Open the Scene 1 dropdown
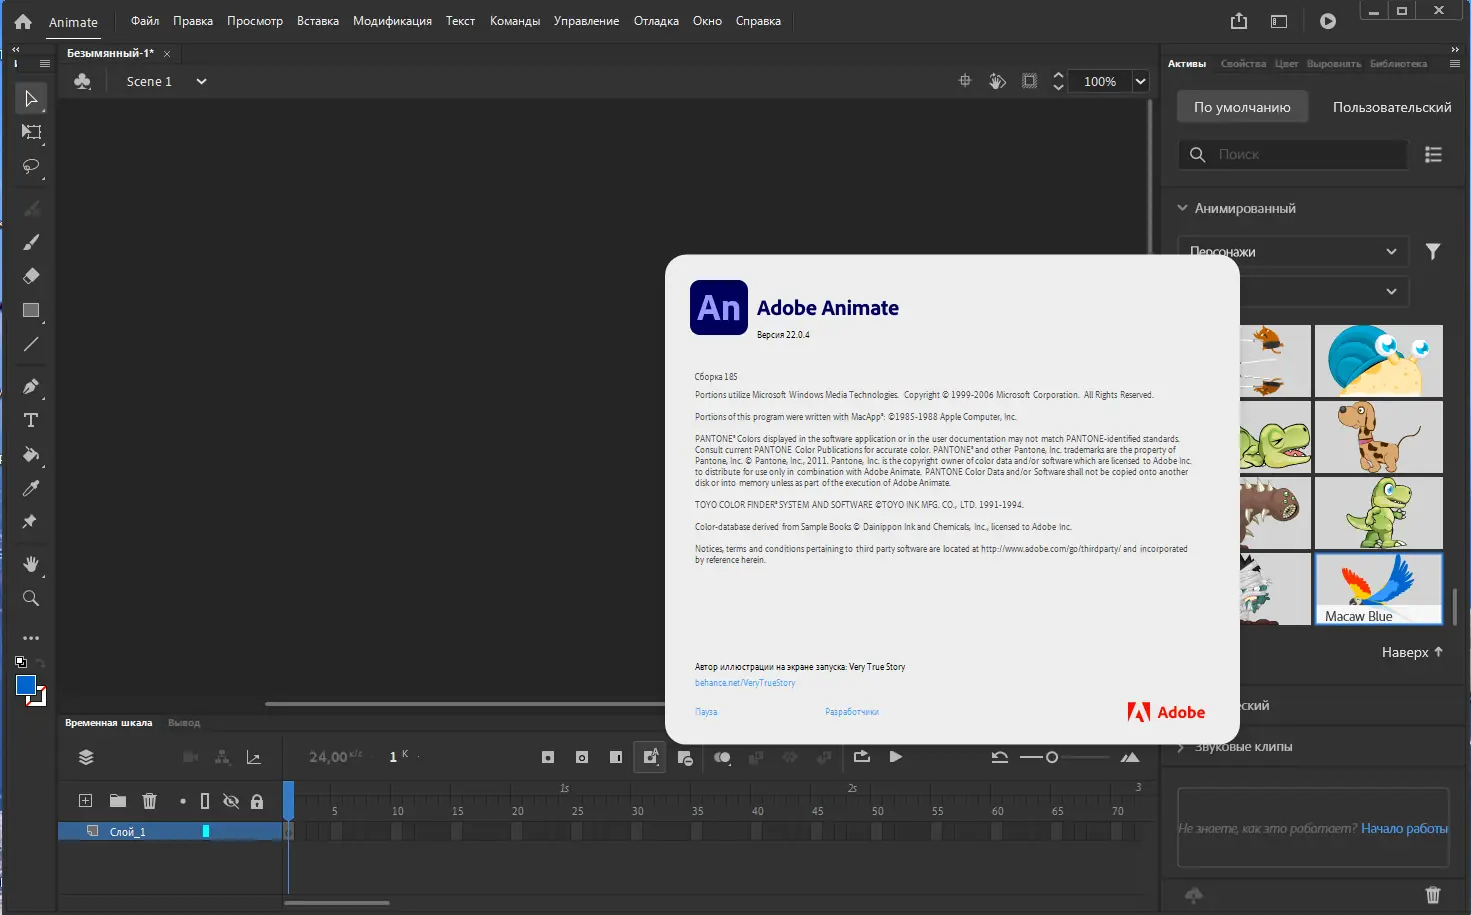 click(200, 81)
